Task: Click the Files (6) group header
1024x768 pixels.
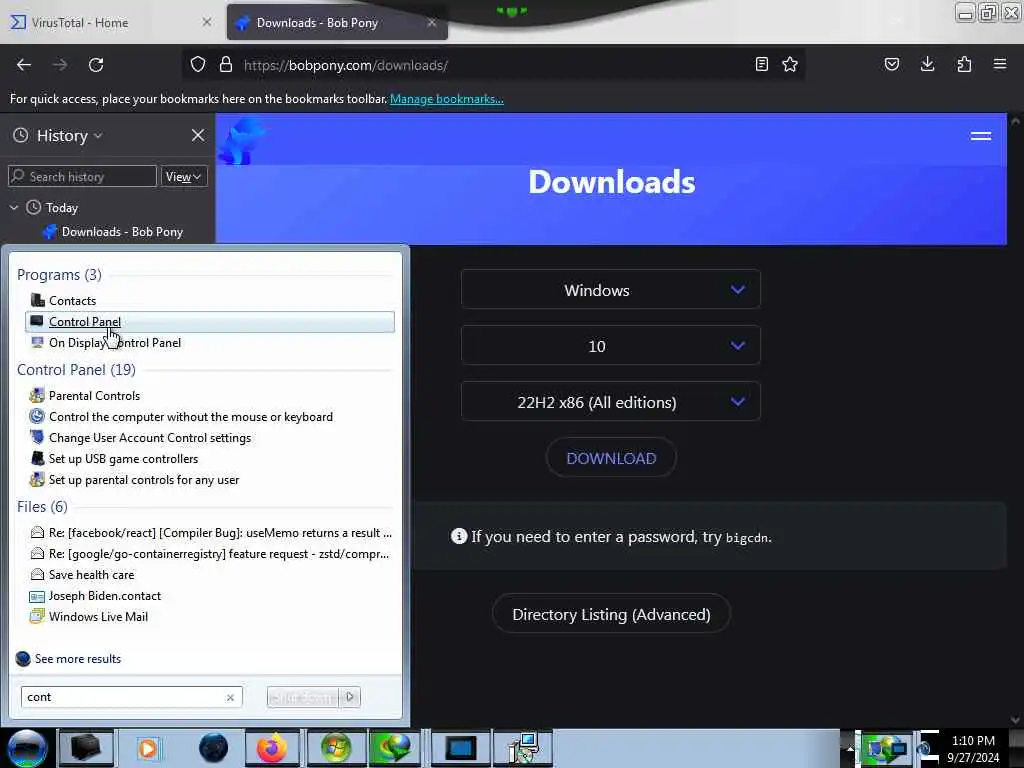Action: (x=42, y=507)
